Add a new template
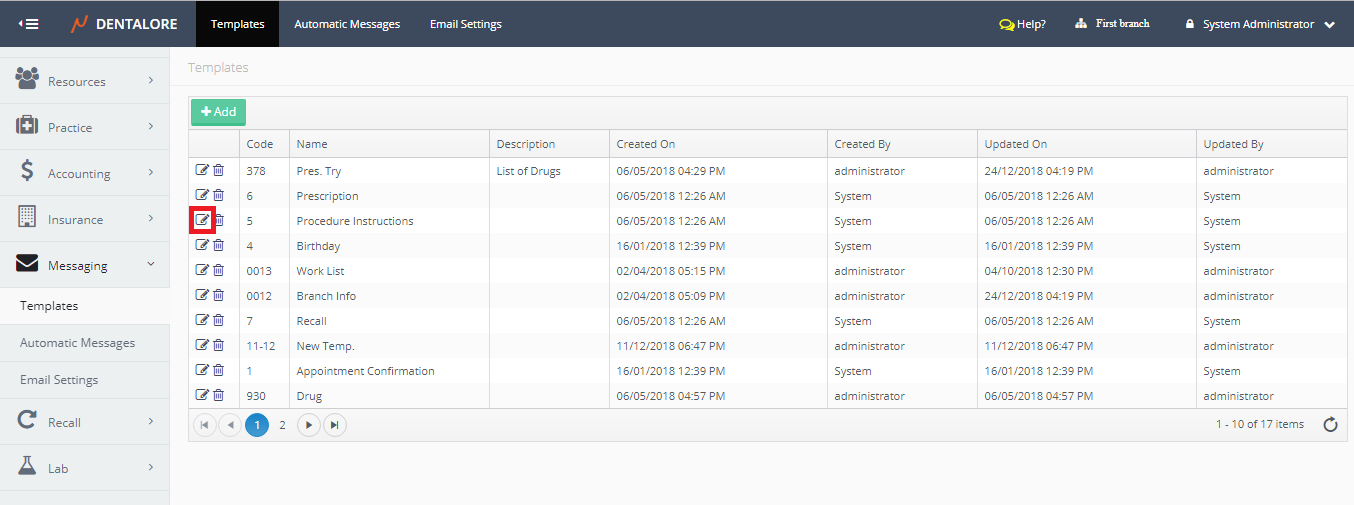This screenshot has height=505, width=1354. [x=218, y=112]
